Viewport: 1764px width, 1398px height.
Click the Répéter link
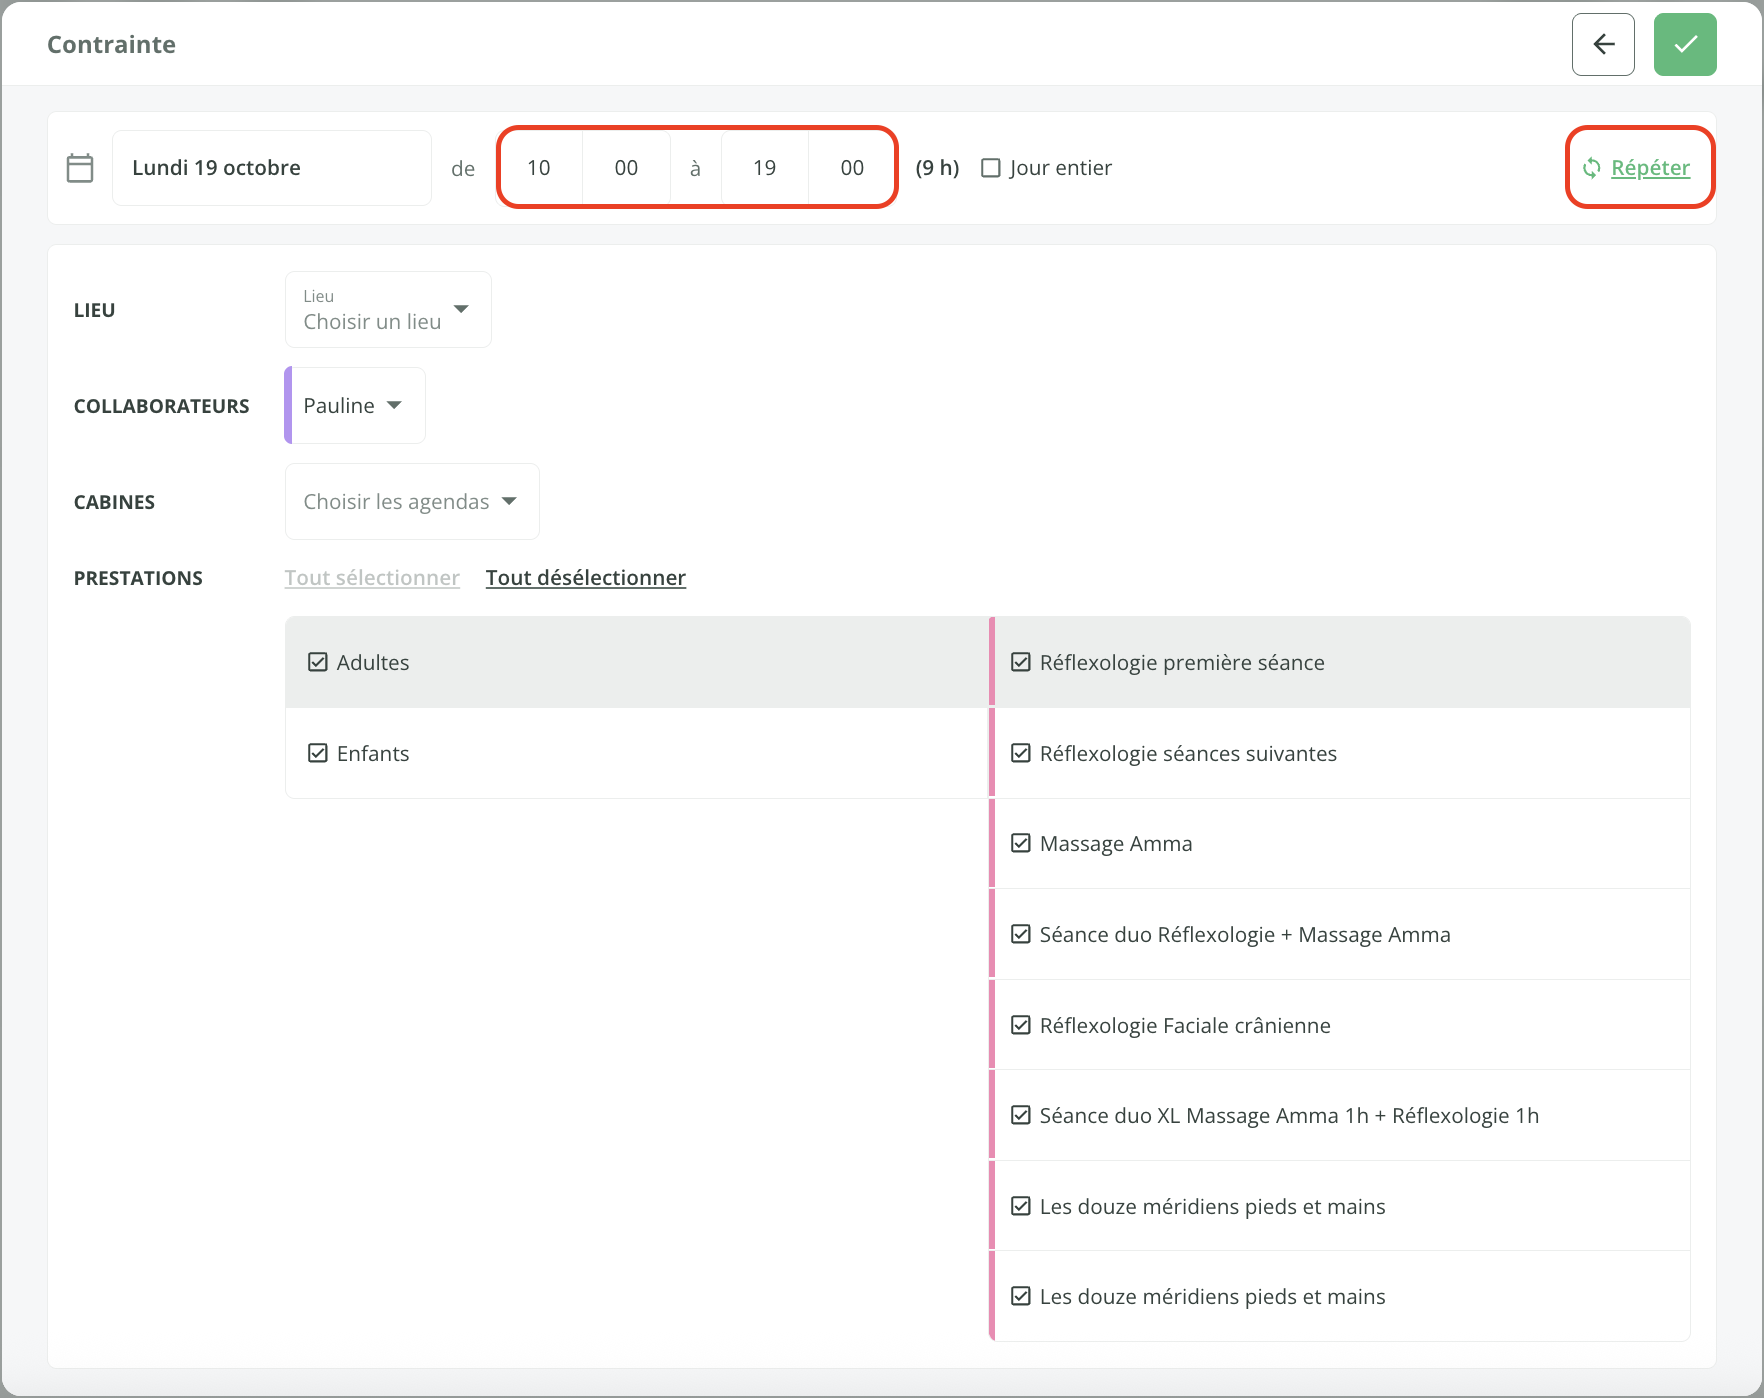coord(1650,168)
